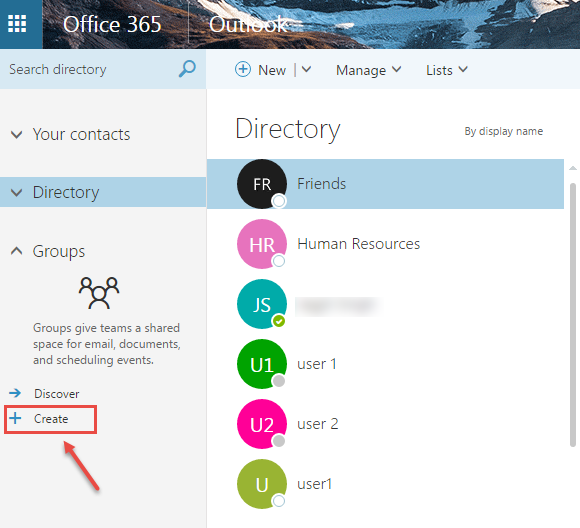This screenshot has height=528, width=580.
Task: Click the New plus circle icon
Action: [x=243, y=69]
